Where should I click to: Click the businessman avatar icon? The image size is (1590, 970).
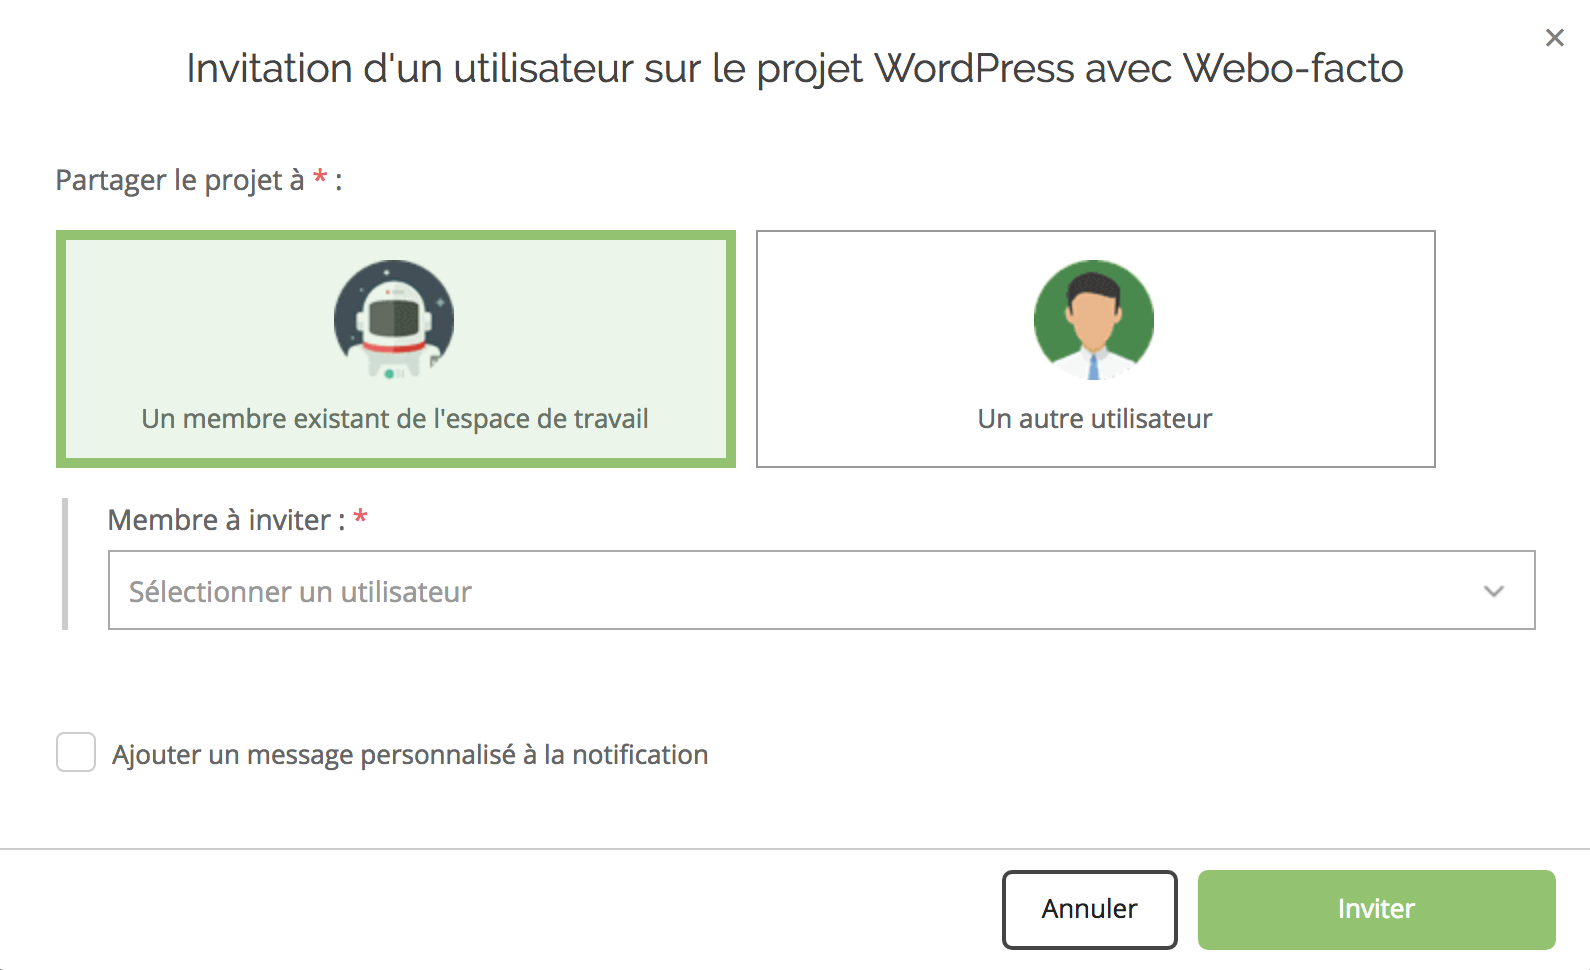[1094, 320]
